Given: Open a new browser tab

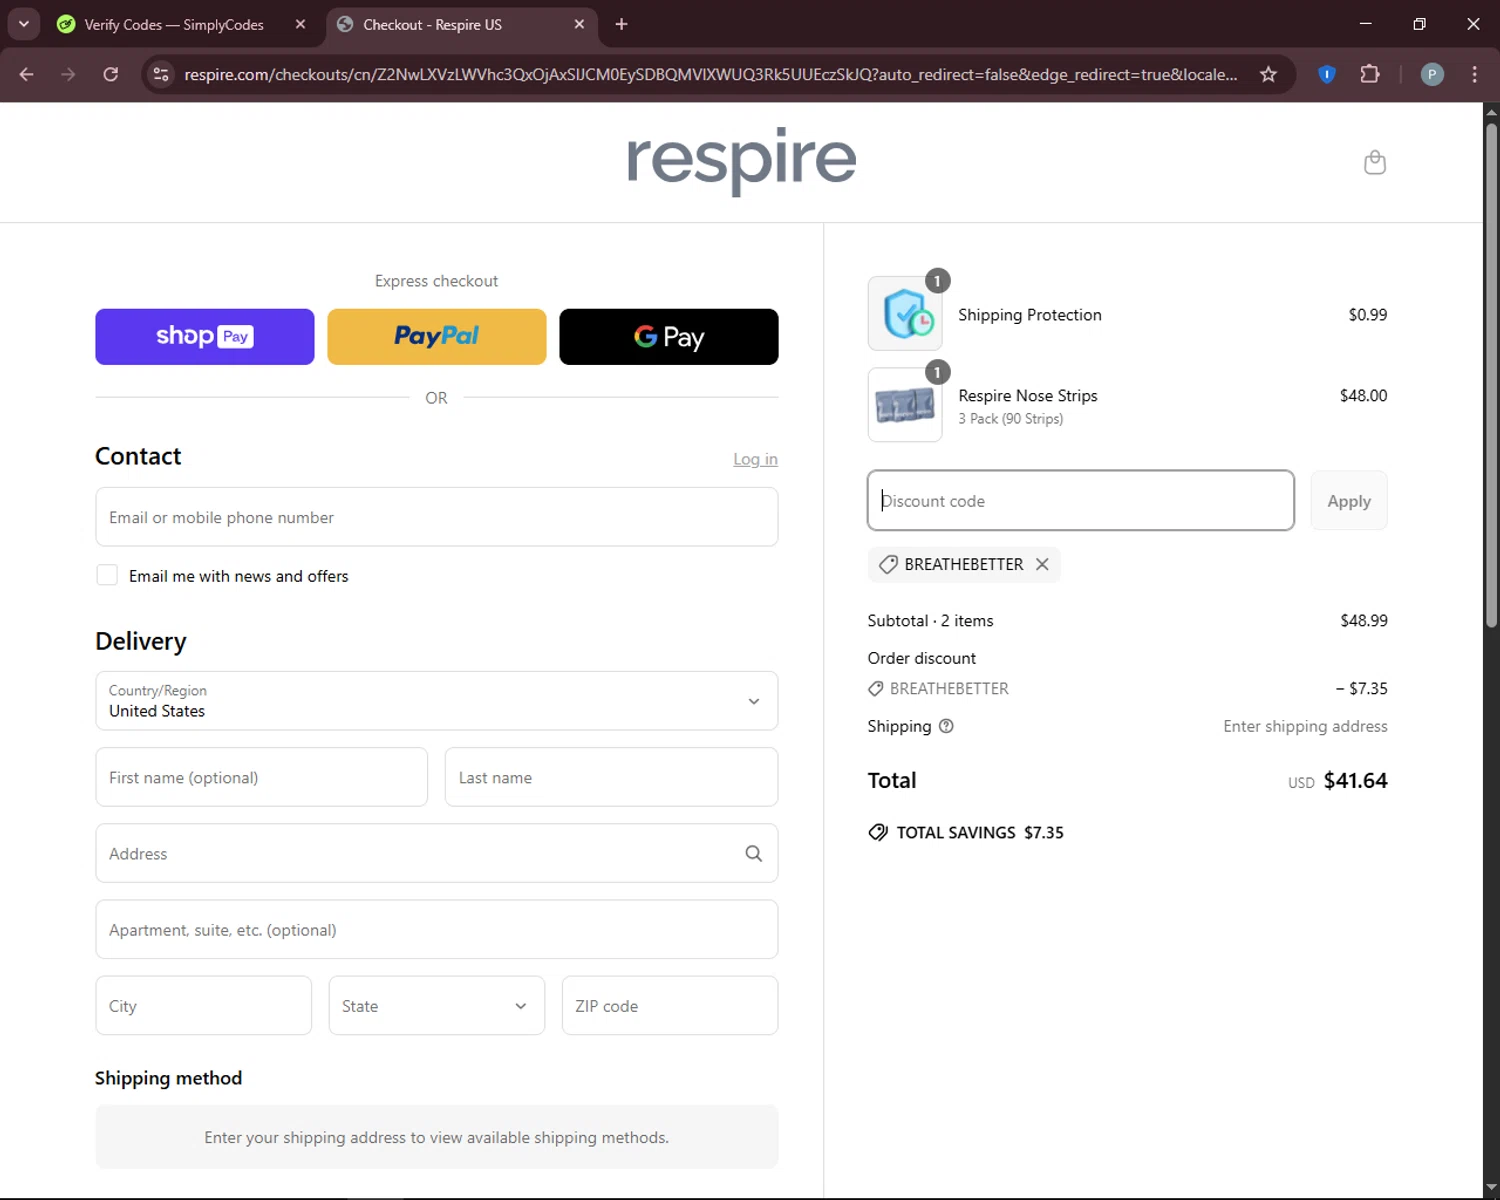Looking at the screenshot, I should tap(621, 24).
